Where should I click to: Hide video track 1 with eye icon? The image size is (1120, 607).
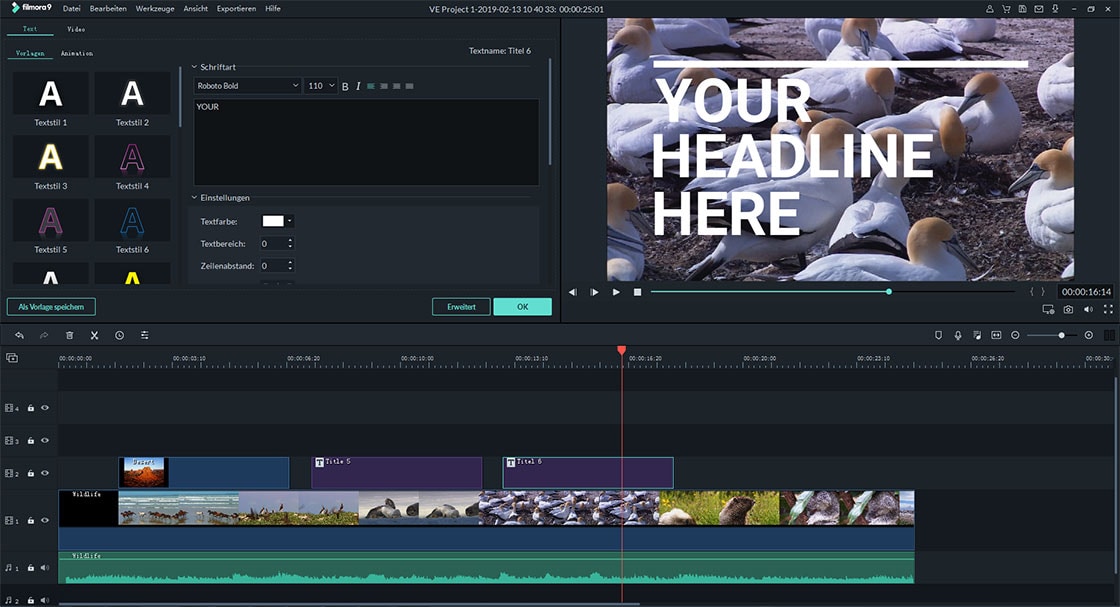click(45, 521)
